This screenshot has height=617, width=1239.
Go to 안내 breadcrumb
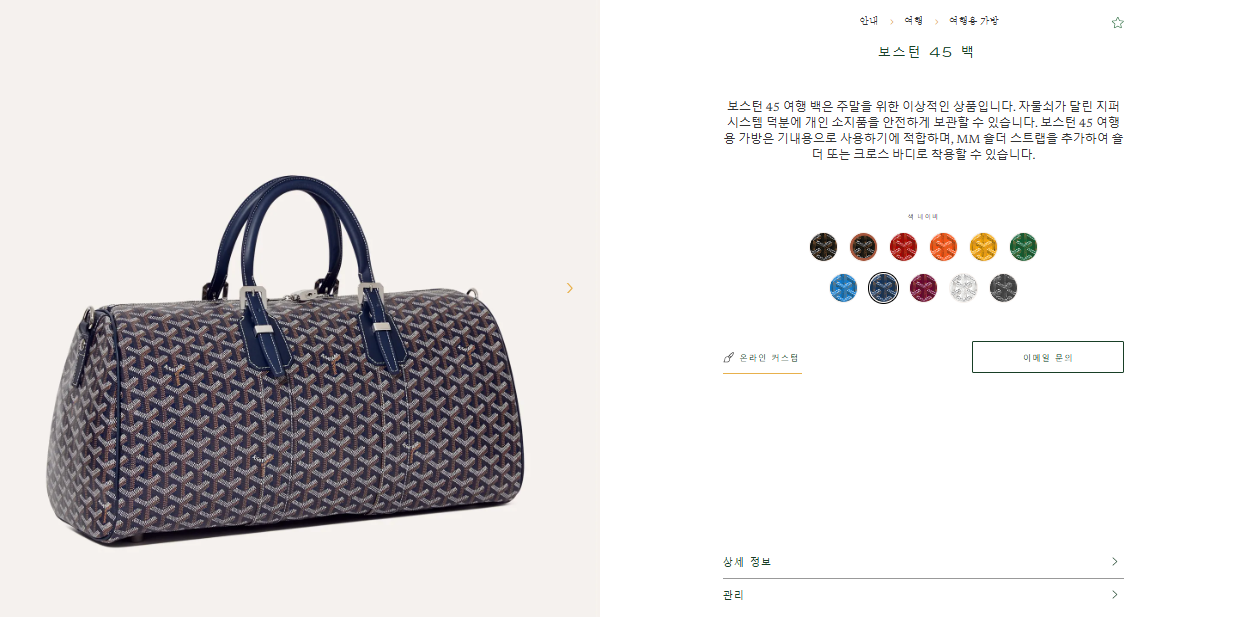868,21
